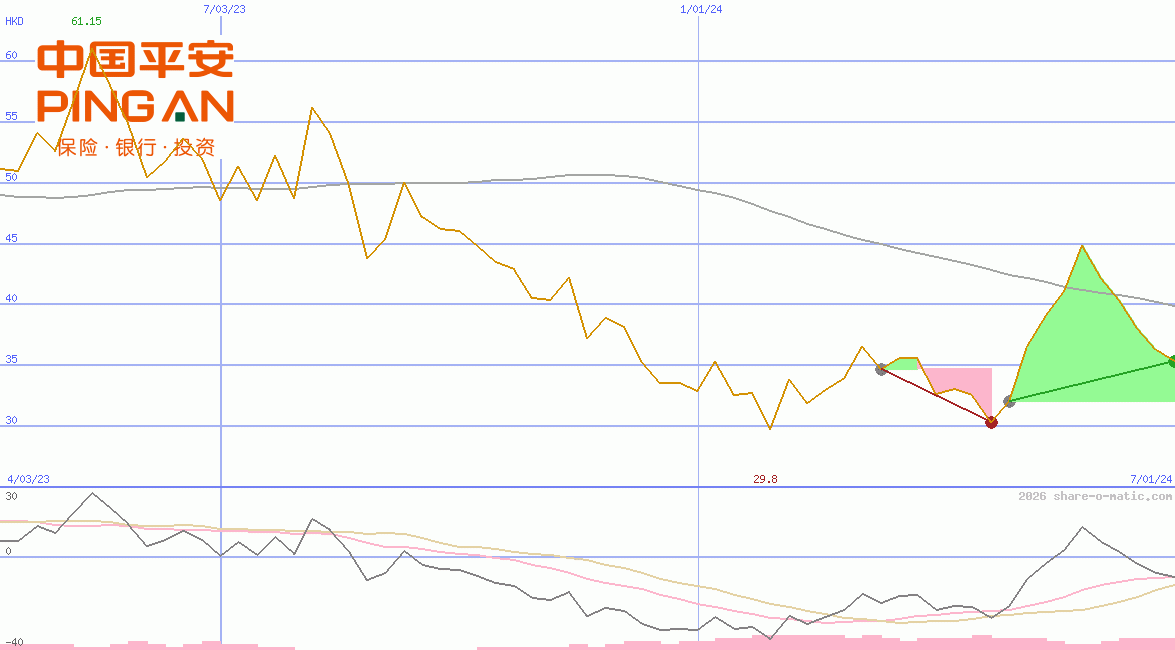The image size is (1175, 650).
Task: Select the red low-point marker on the chart
Action: tap(991, 422)
